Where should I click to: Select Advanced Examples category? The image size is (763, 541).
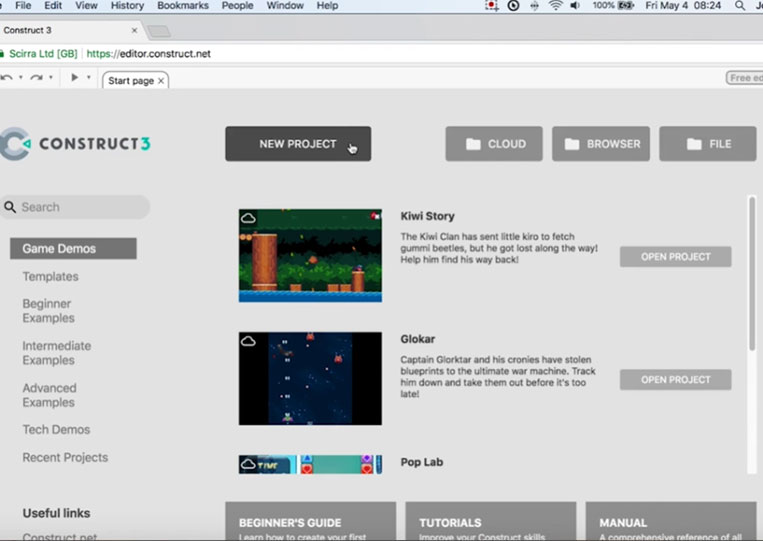click(49, 395)
